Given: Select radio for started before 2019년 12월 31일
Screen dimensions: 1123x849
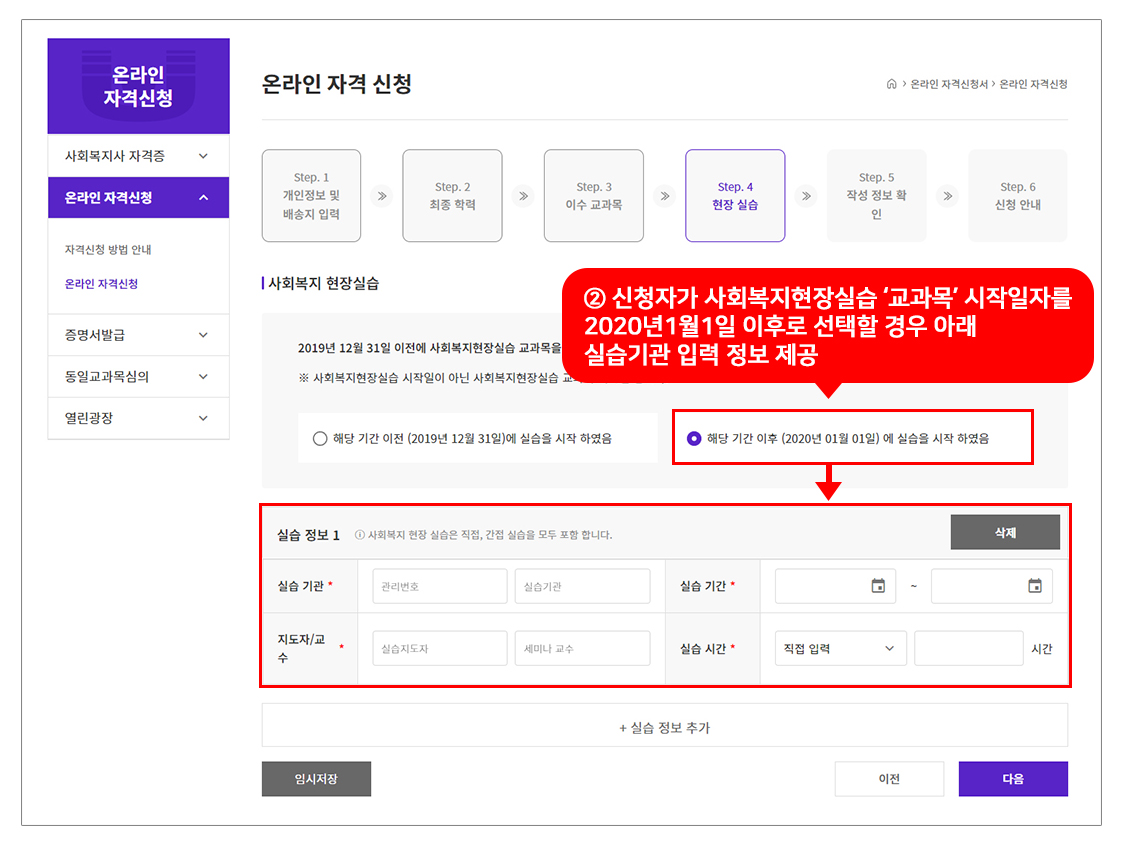Looking at the screenshot, I should click(320, 438).
